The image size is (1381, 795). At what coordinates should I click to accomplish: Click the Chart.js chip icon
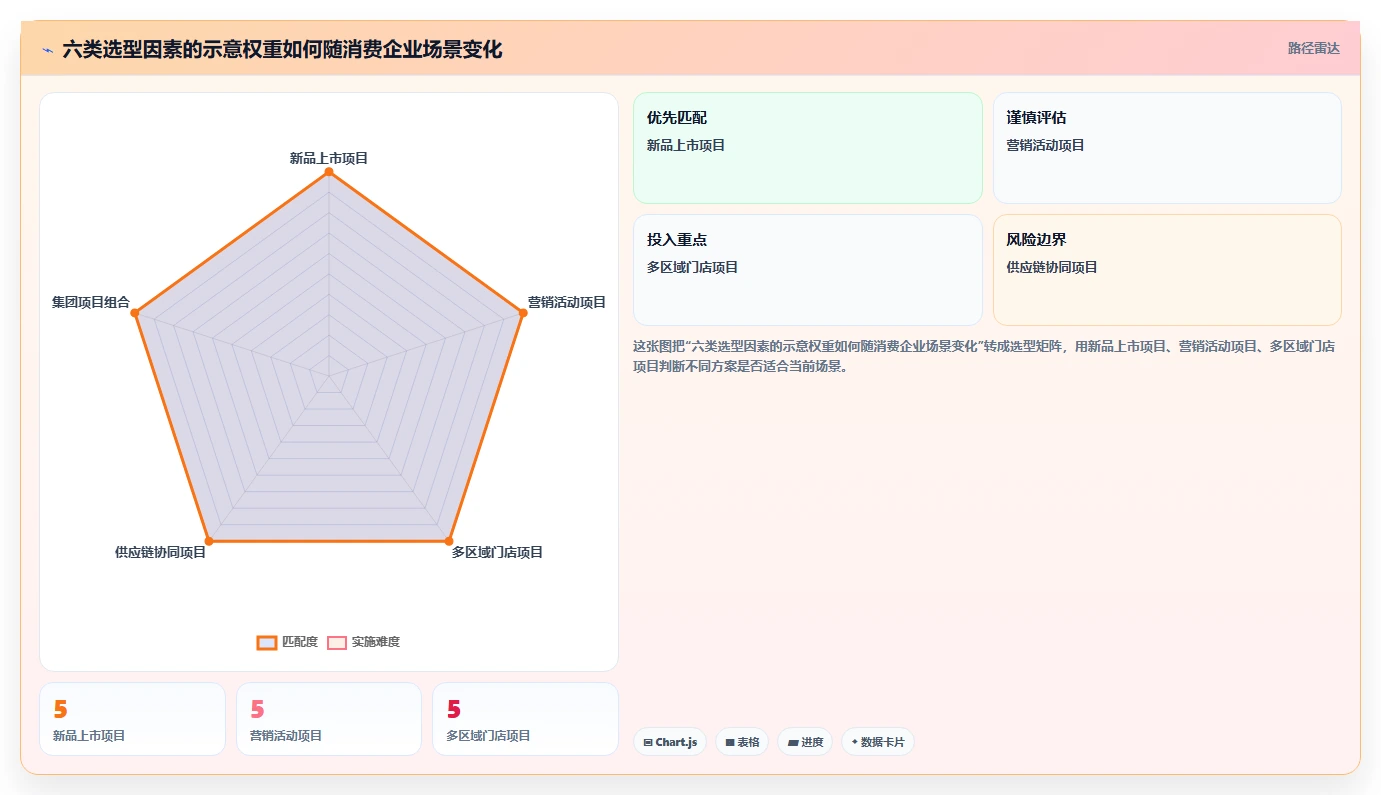click(648, 742)
